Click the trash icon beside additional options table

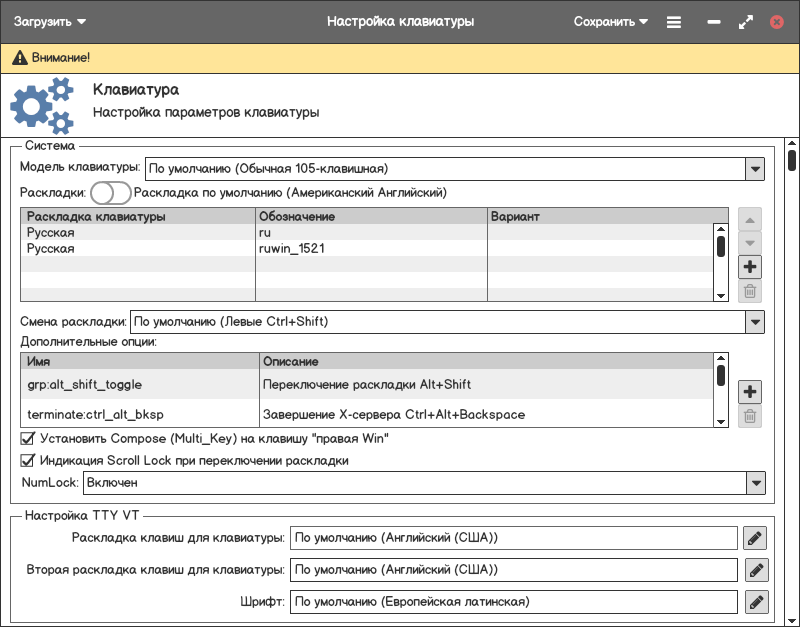tap(750, 417)
